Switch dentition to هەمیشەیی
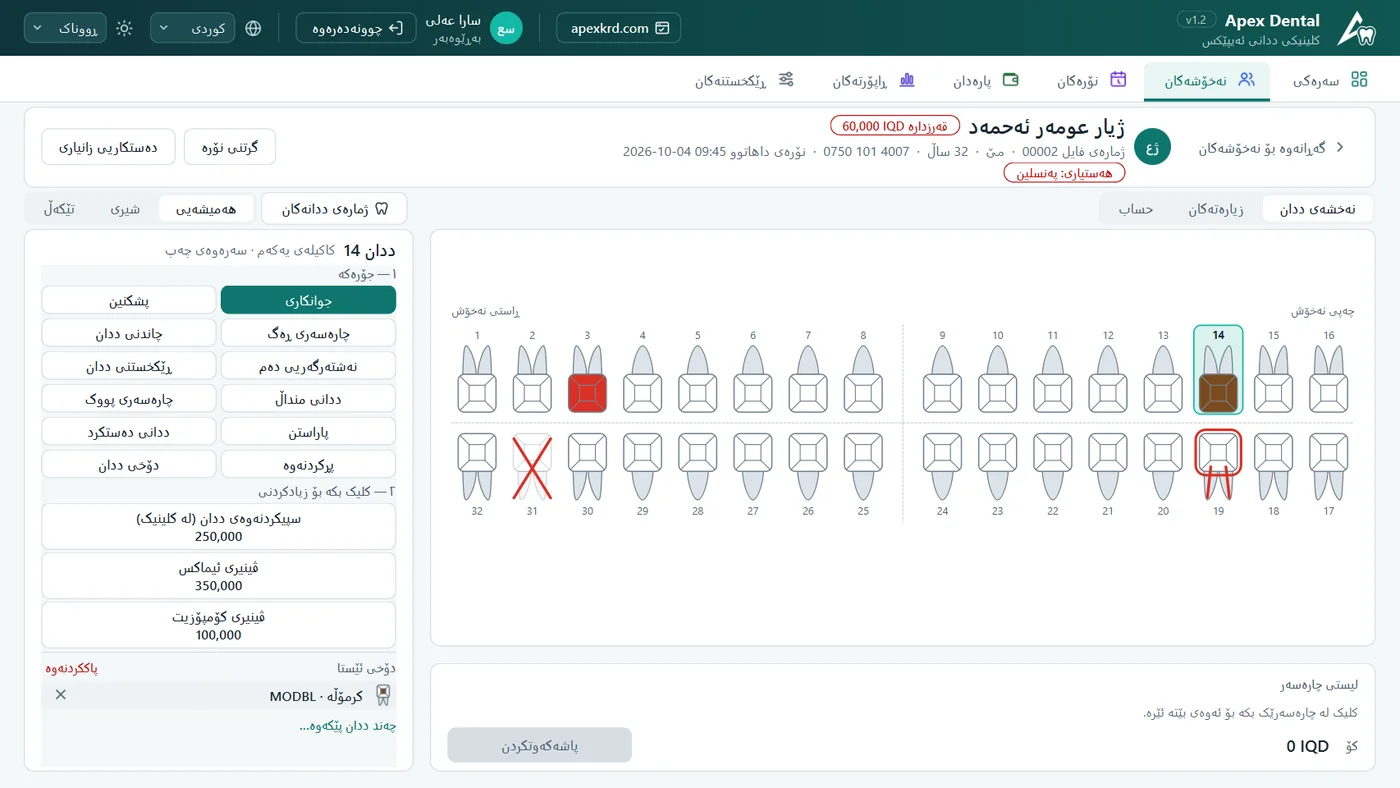Viewport: 1400px width, 788px height. pyautogui.click(x=206, y=209)
